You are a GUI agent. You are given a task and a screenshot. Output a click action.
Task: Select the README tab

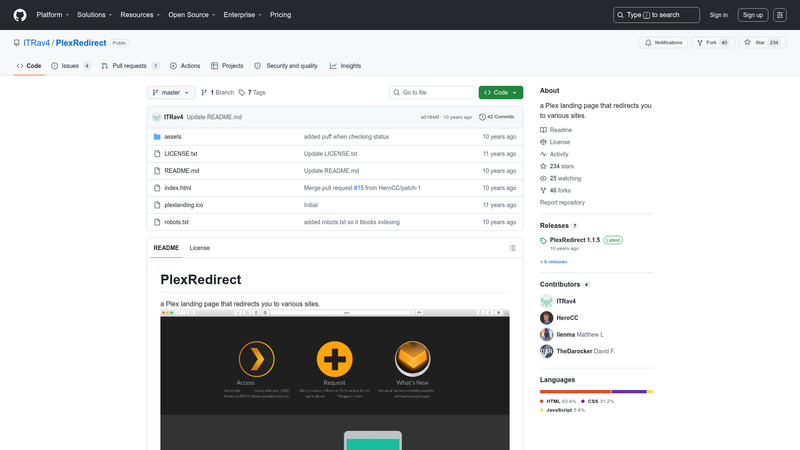(166, 248)
